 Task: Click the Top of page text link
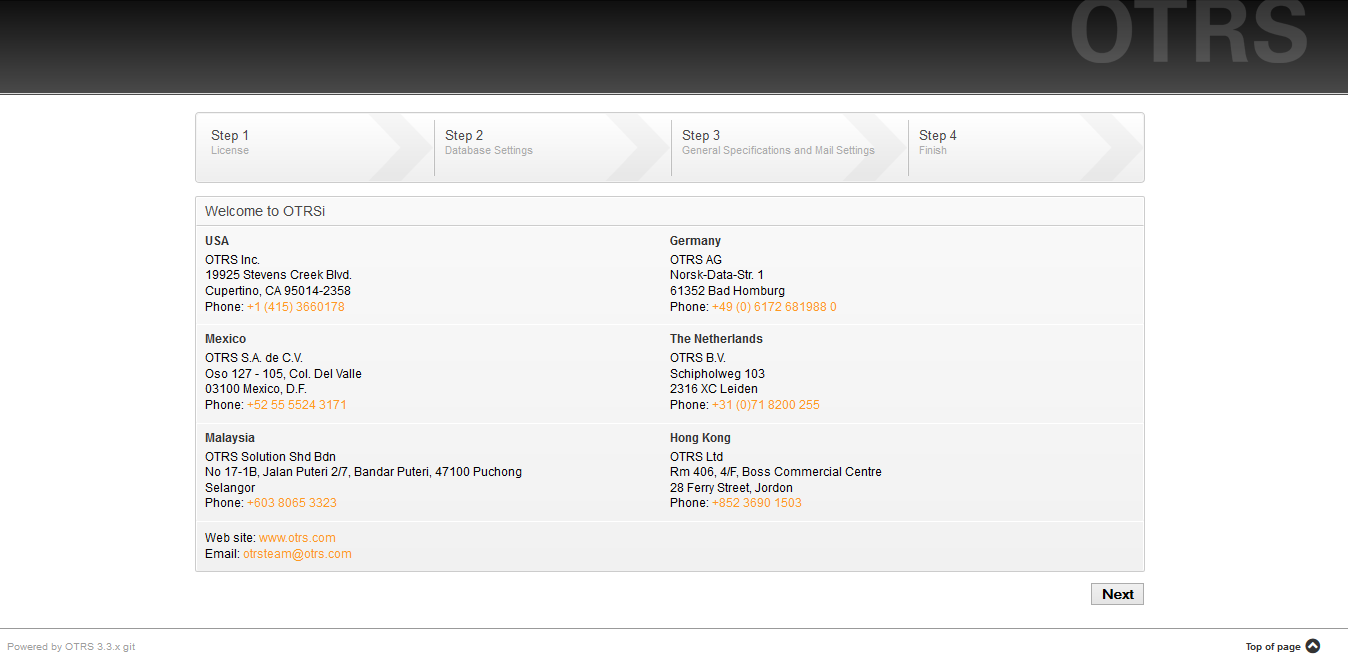tap(1272, 647)
